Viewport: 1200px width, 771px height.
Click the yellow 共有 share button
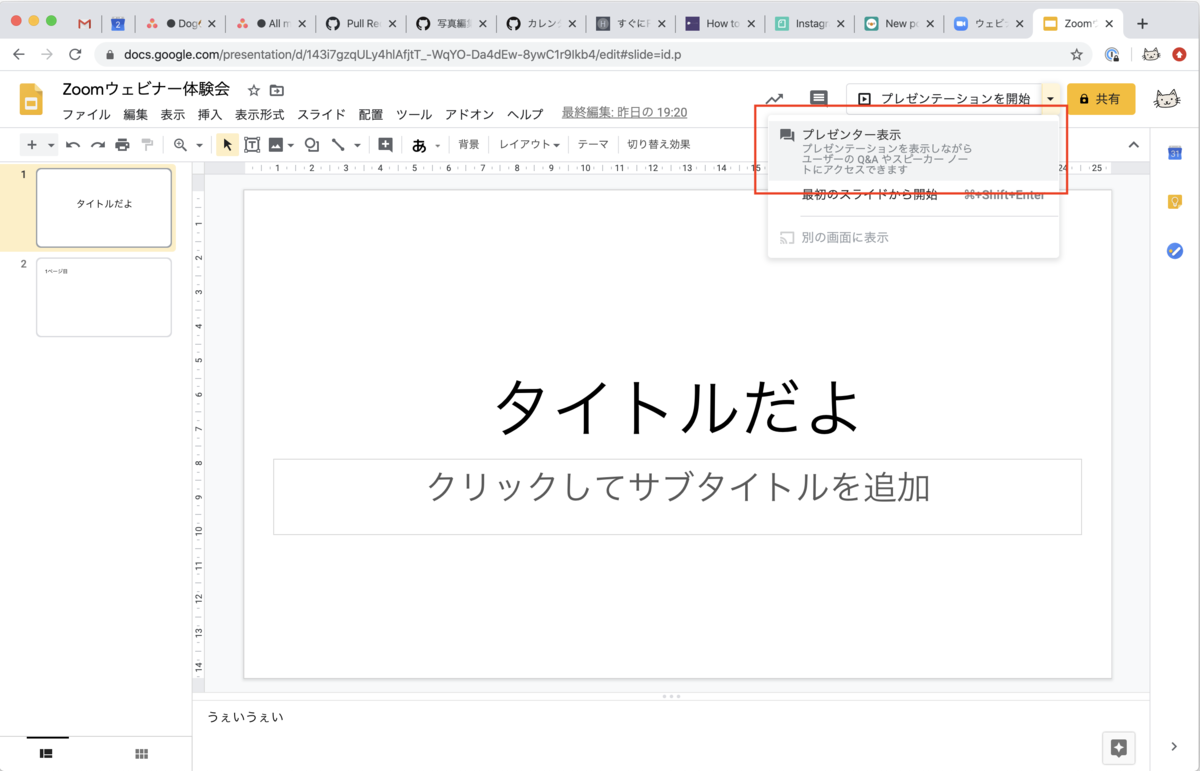pos(1101,99)
